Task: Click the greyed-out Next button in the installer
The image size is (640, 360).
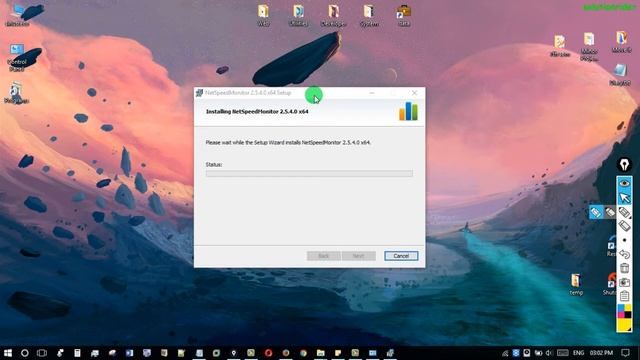Action: 359,256
